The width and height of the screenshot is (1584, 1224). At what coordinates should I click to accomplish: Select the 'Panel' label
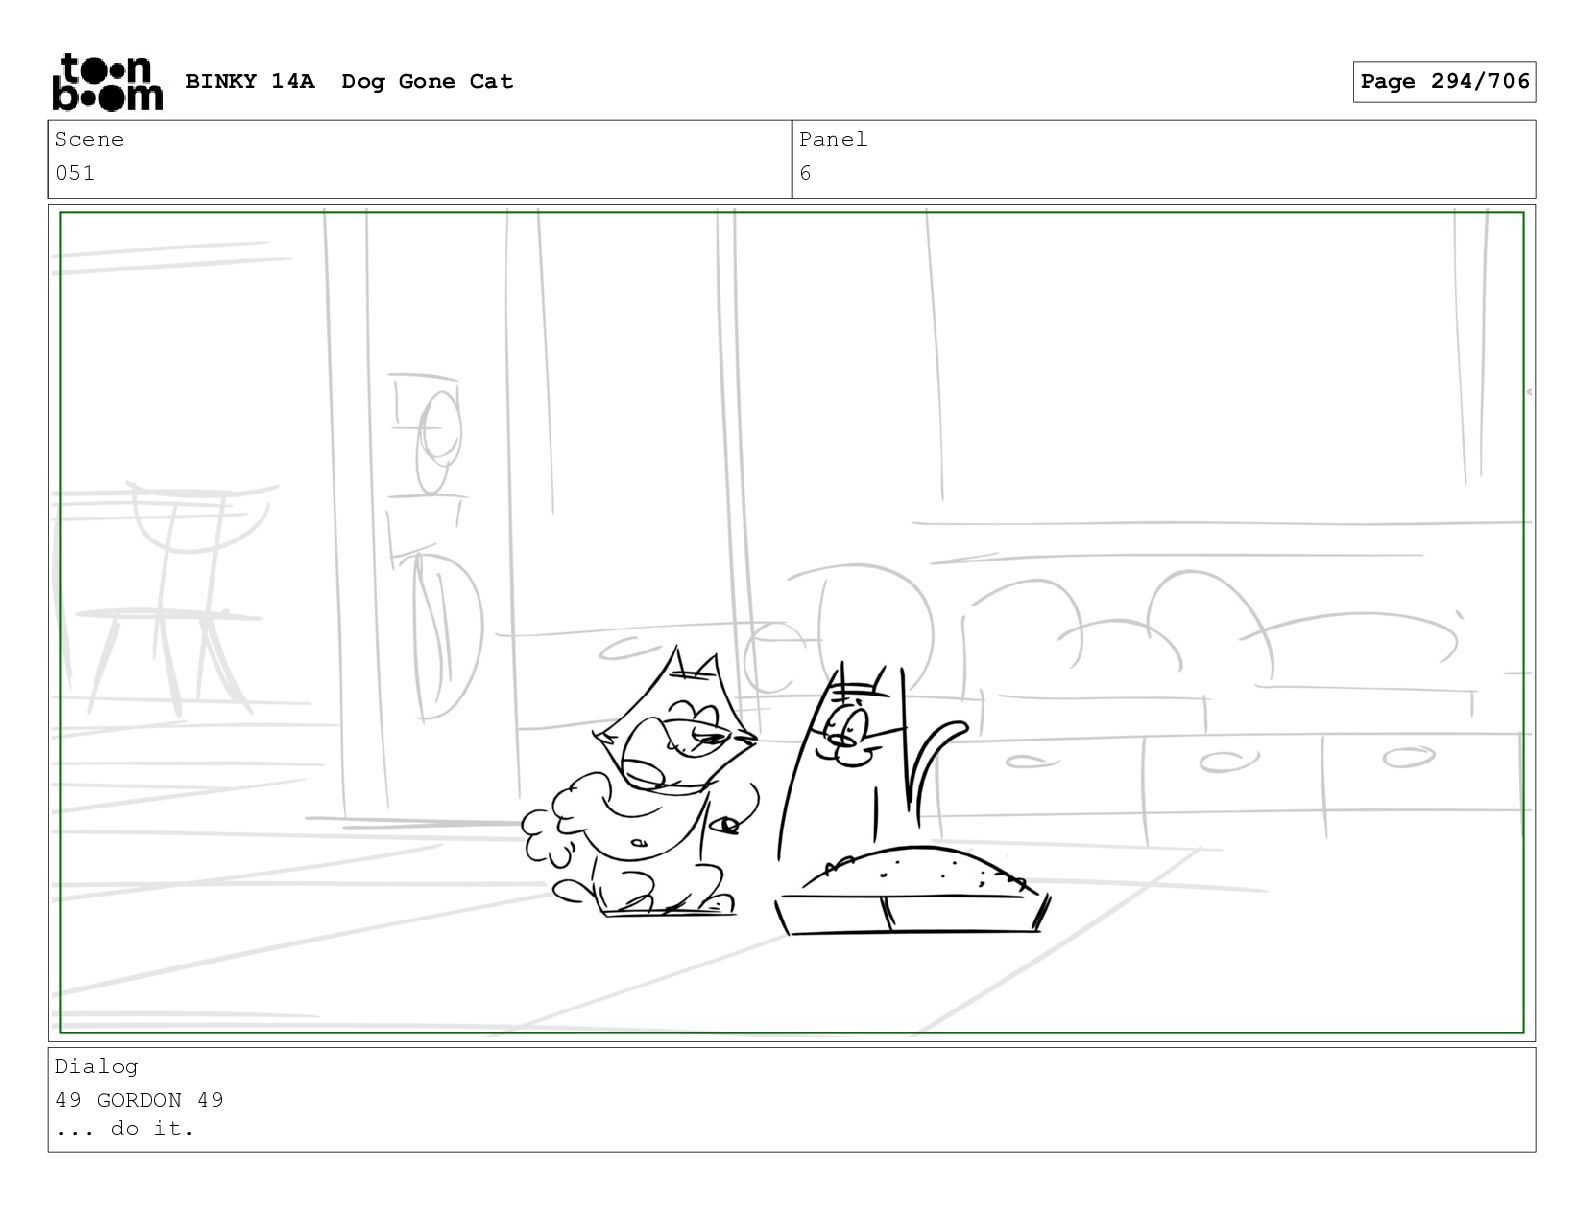tap(832, 140)
